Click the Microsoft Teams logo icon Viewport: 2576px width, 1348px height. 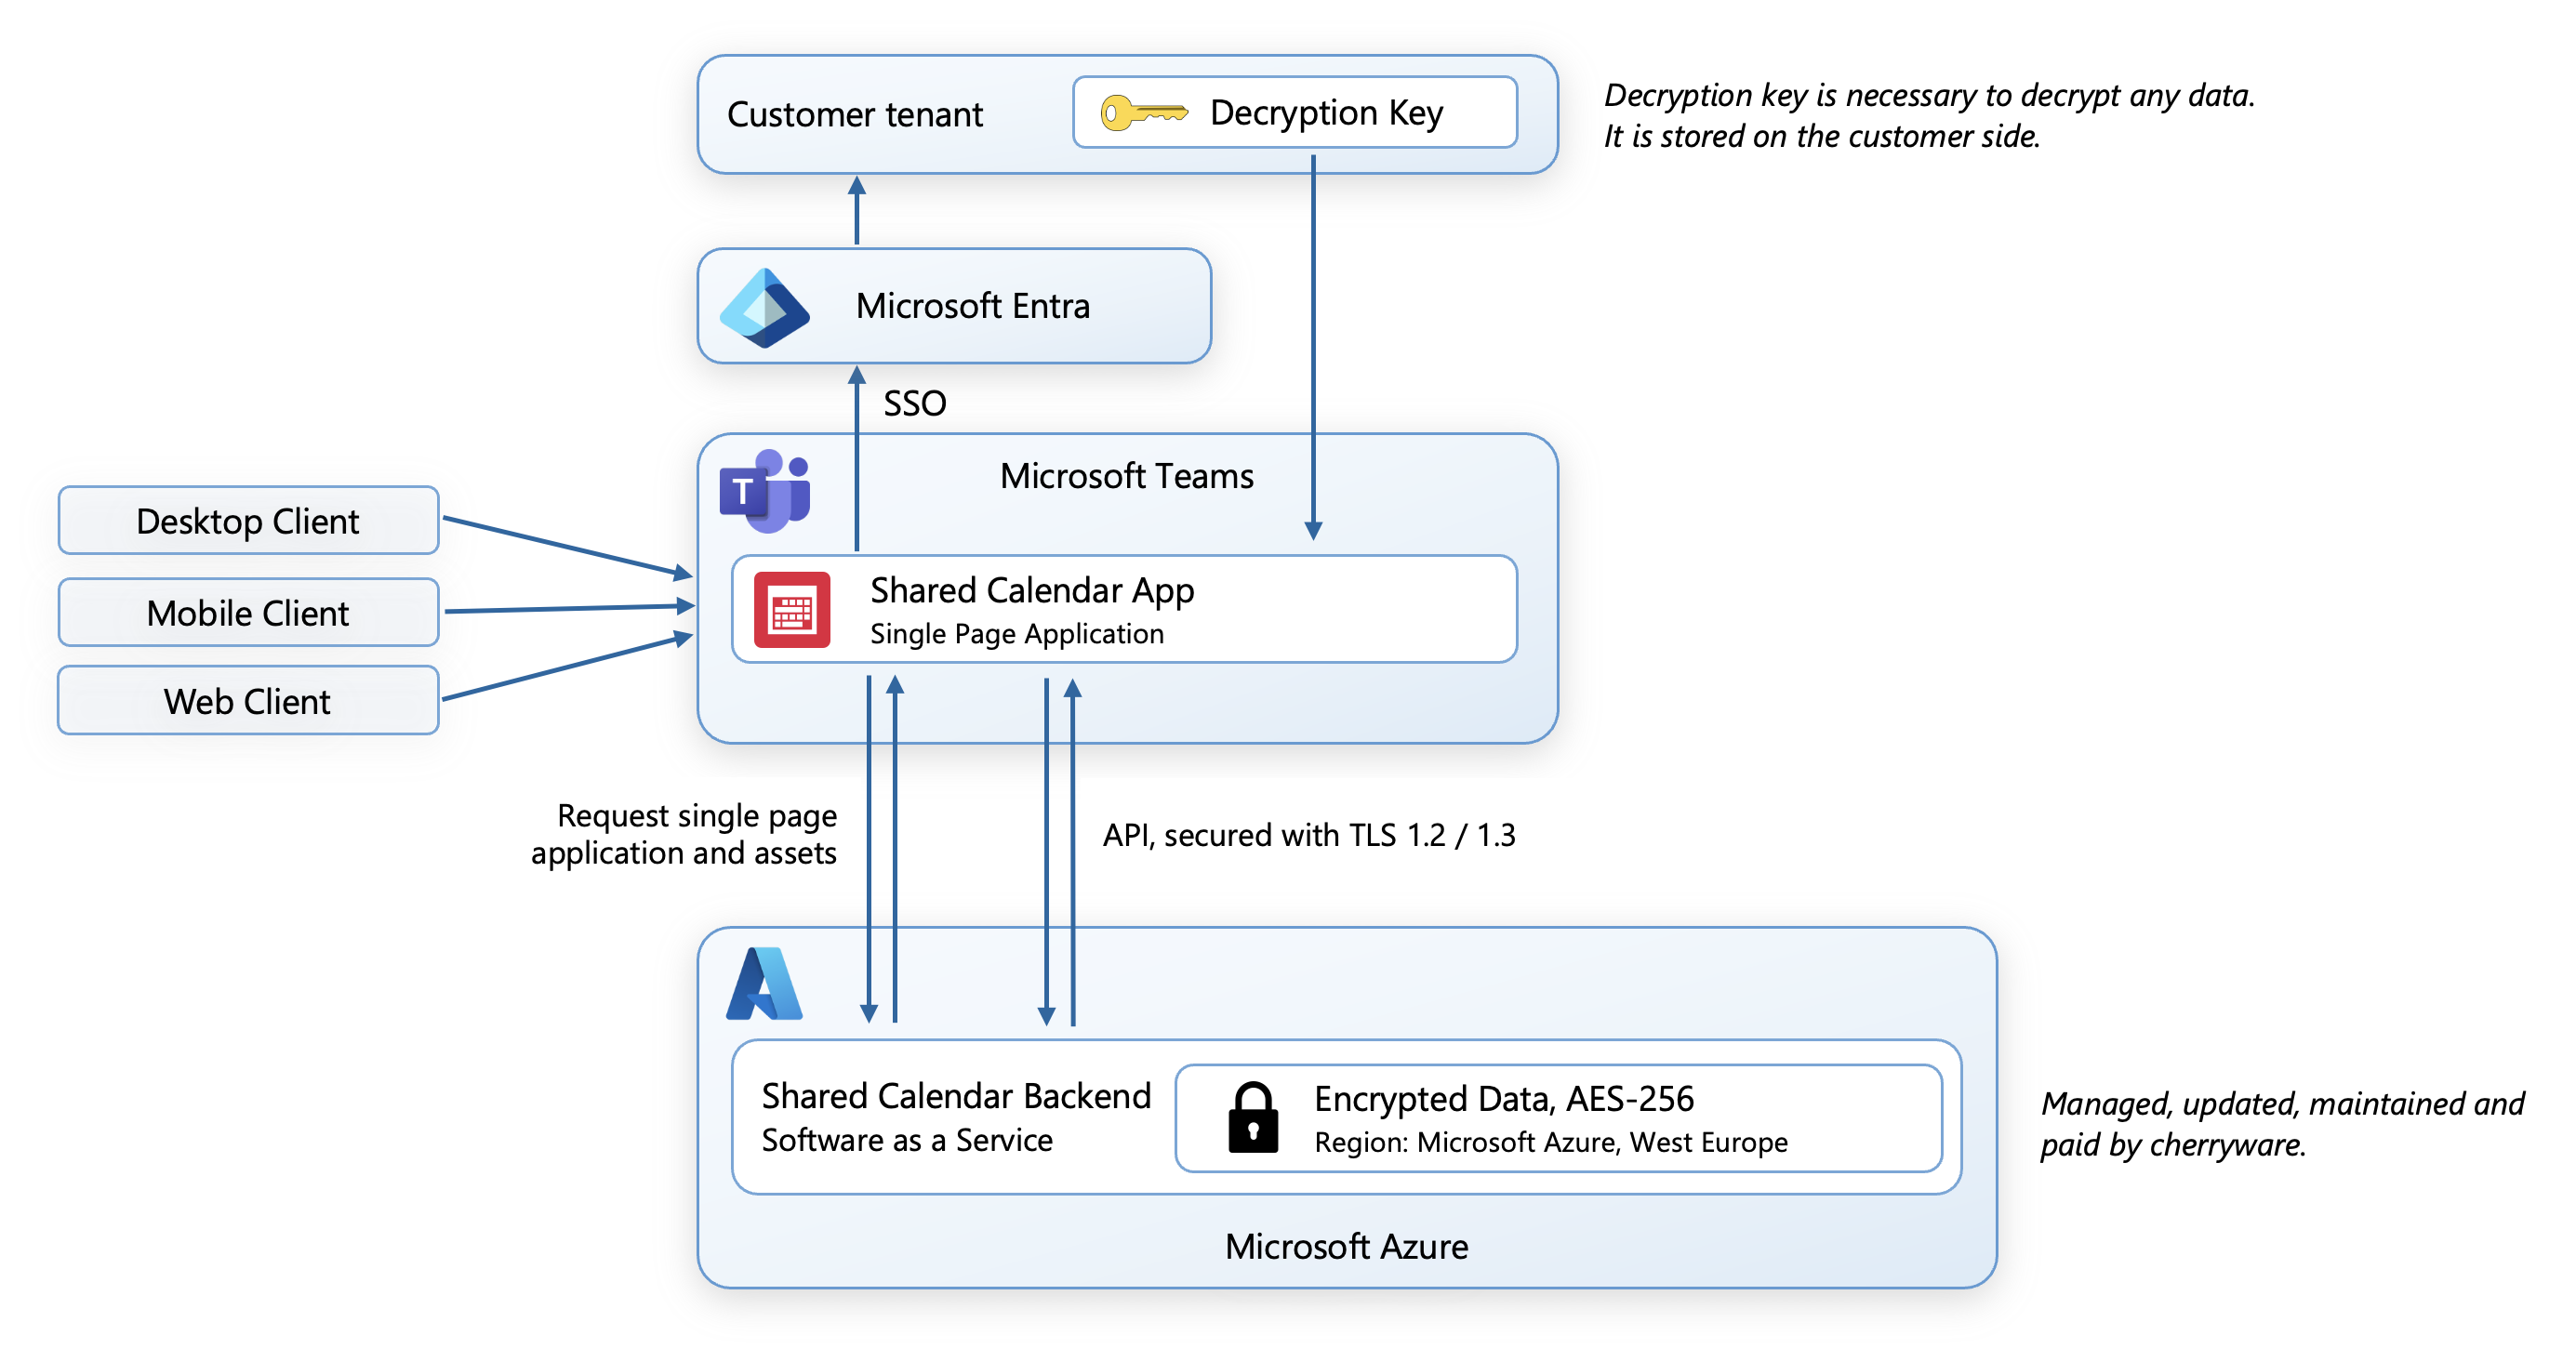pos(765,490)
